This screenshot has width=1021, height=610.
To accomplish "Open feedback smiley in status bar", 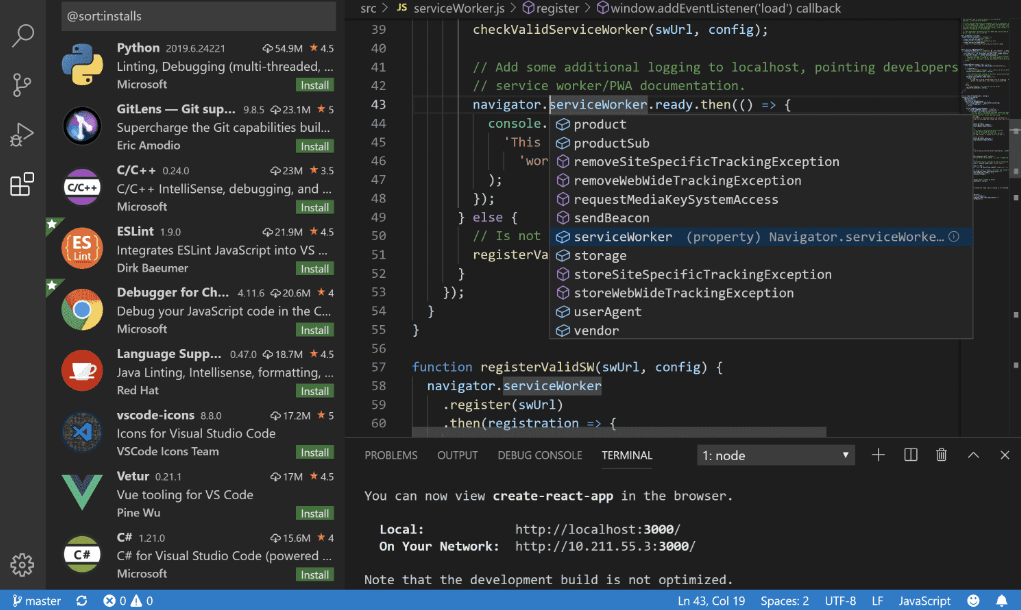I will pyautogui.click(x=973, y=601).
